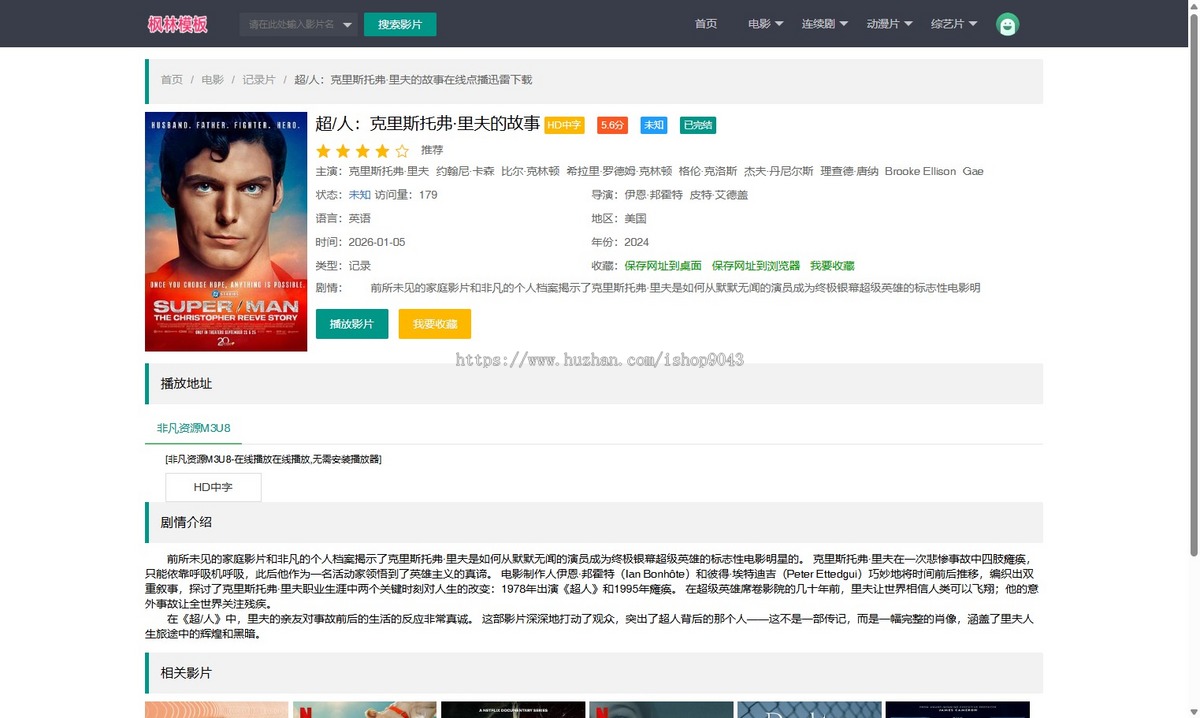Open the green user avatar icon
The image size is (1200, 718).
click(x=1008, y=25)
